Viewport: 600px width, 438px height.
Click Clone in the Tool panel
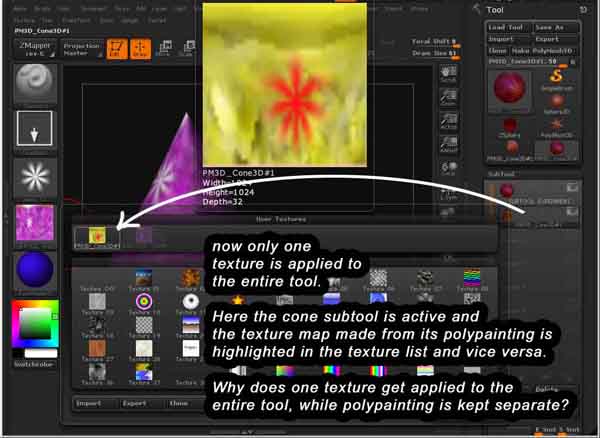tap(497, 50)
